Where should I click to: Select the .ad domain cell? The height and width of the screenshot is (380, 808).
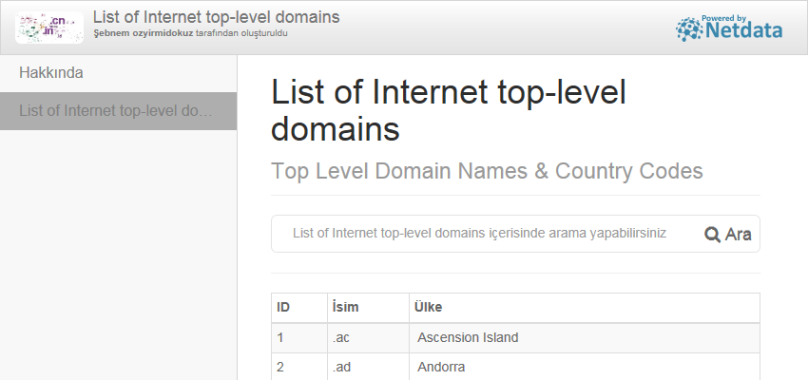pos(368,367)
